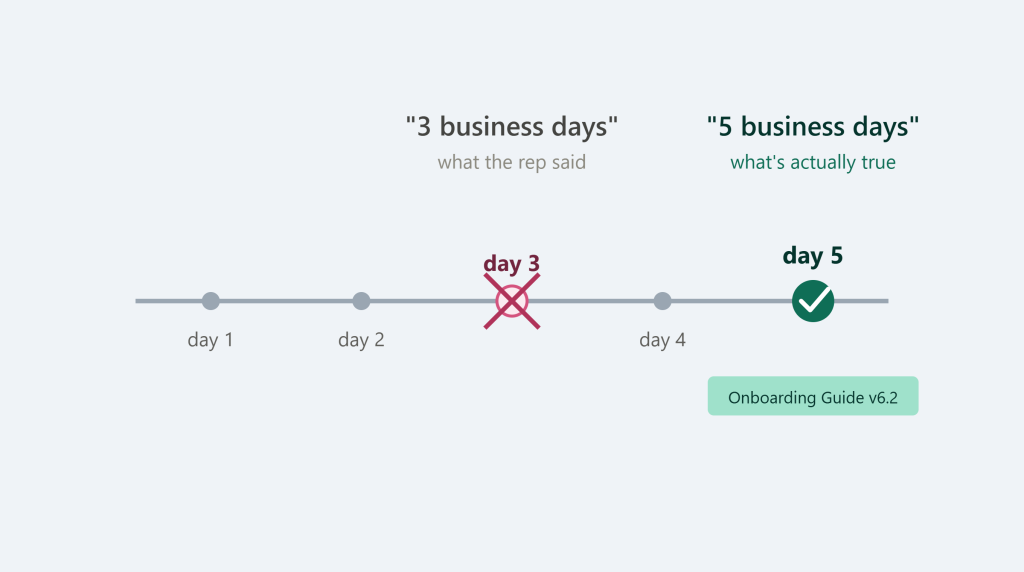Viewport: 1024px width, 572px height.
Task: Click the green checkmark circle at day 5
Action: tap(813, 301)
